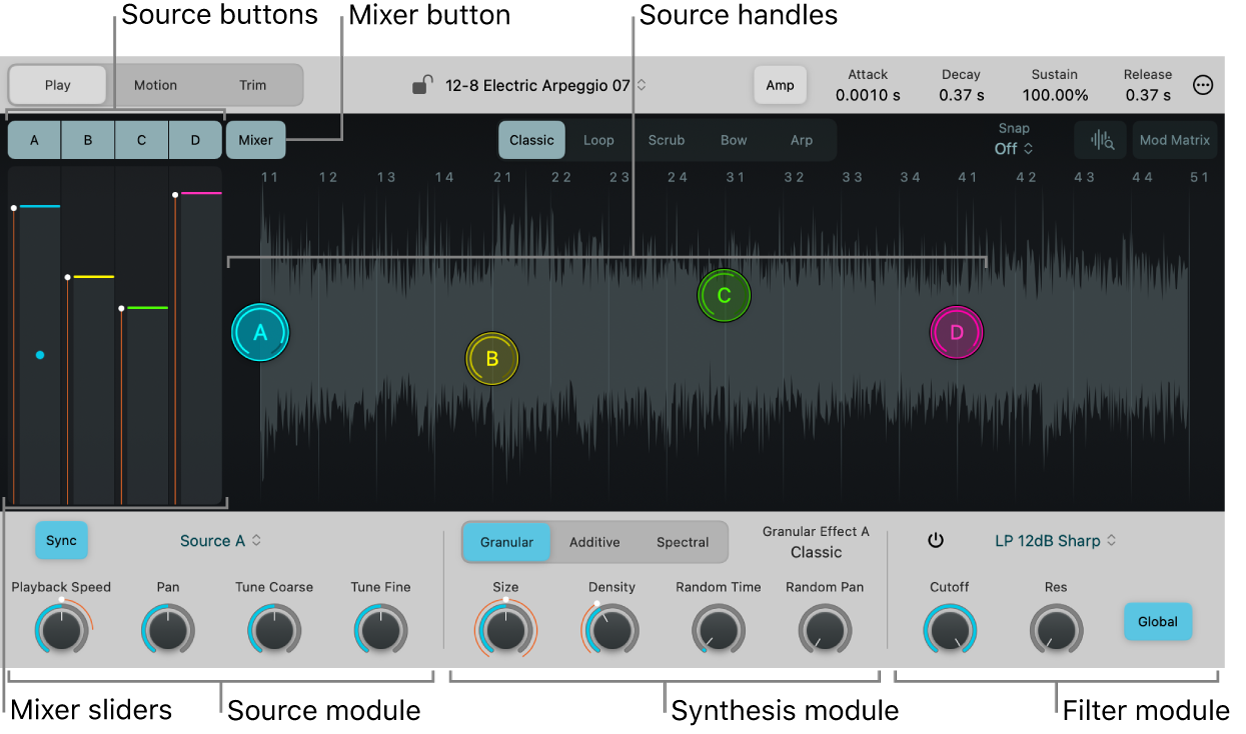Viewport: 1246px width, 734px height.
Task: Toggle the Mixer button
Action: click(x=255, y=140)
